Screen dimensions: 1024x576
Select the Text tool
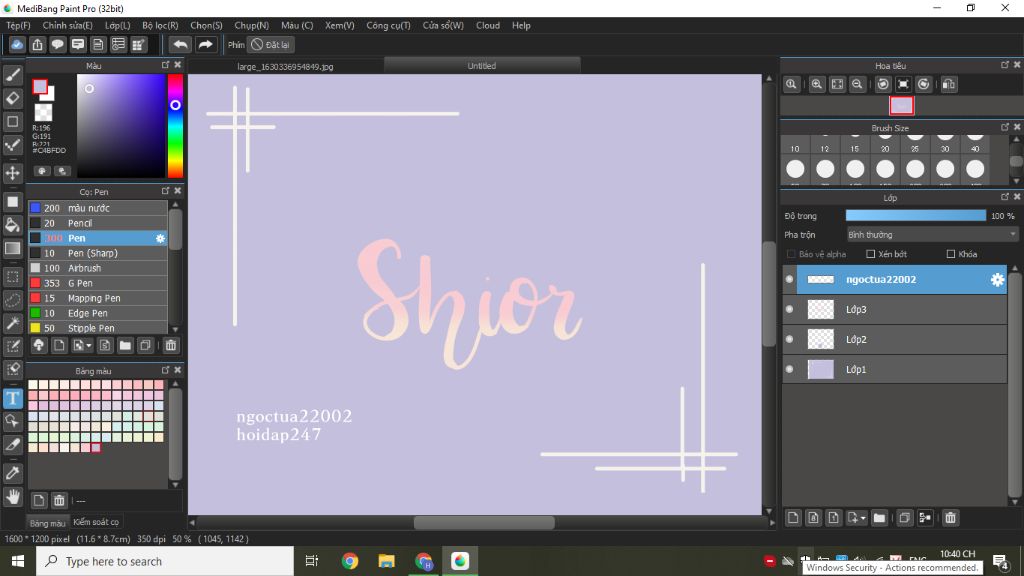[12, 398]
